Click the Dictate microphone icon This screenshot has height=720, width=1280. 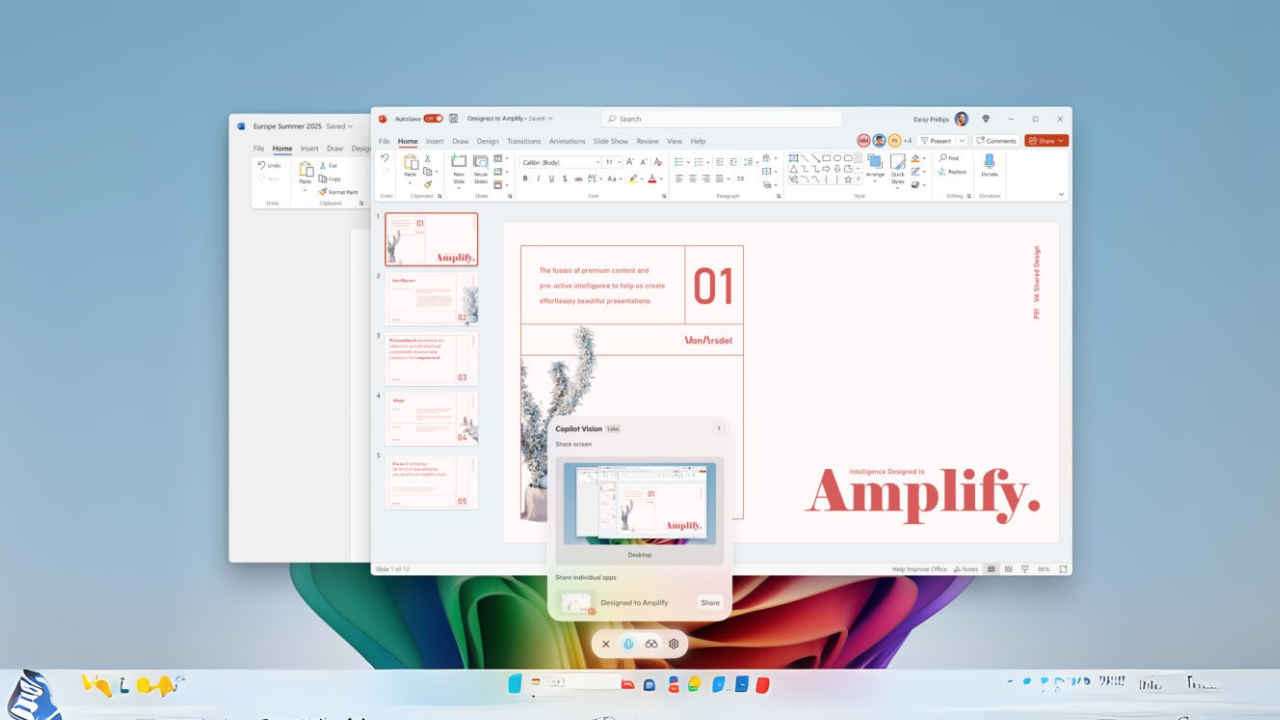point(989,161)
